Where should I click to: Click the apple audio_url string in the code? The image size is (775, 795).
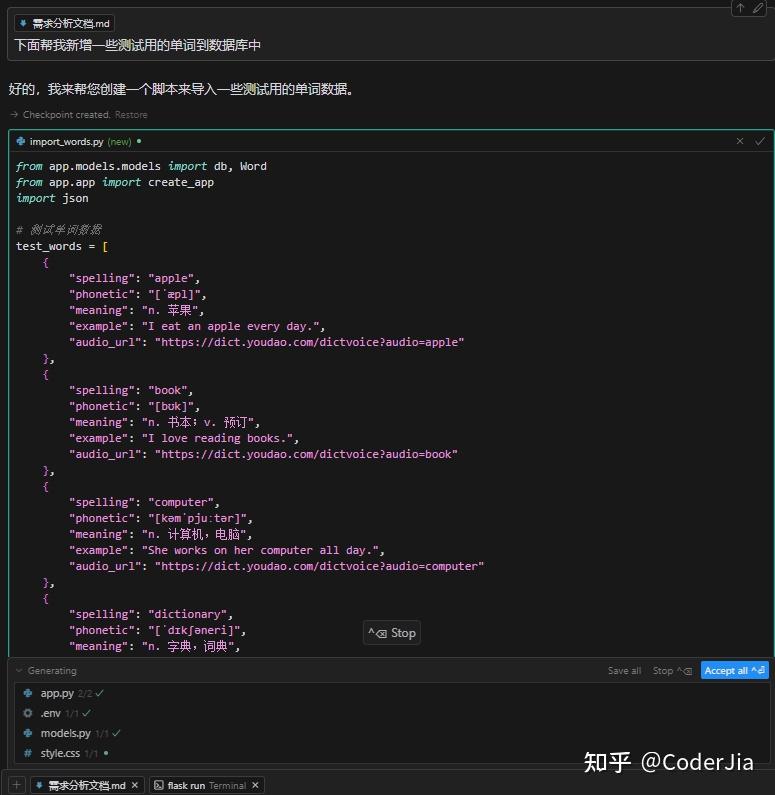coord(309,342)
